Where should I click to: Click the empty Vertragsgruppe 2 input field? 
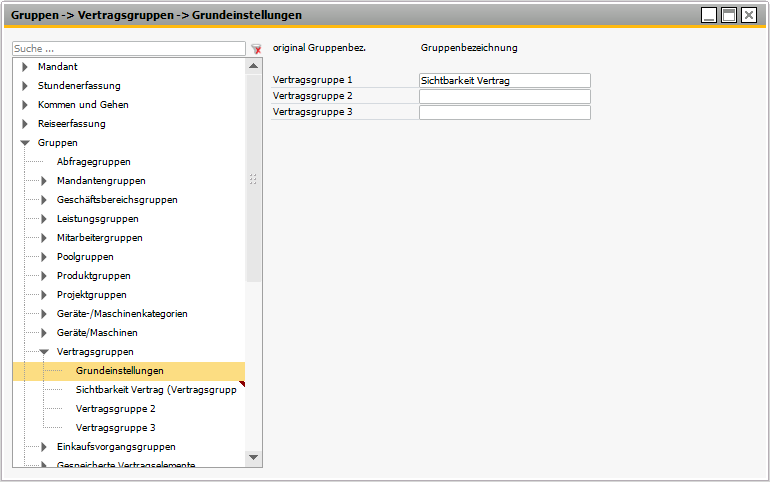(504, 97)
